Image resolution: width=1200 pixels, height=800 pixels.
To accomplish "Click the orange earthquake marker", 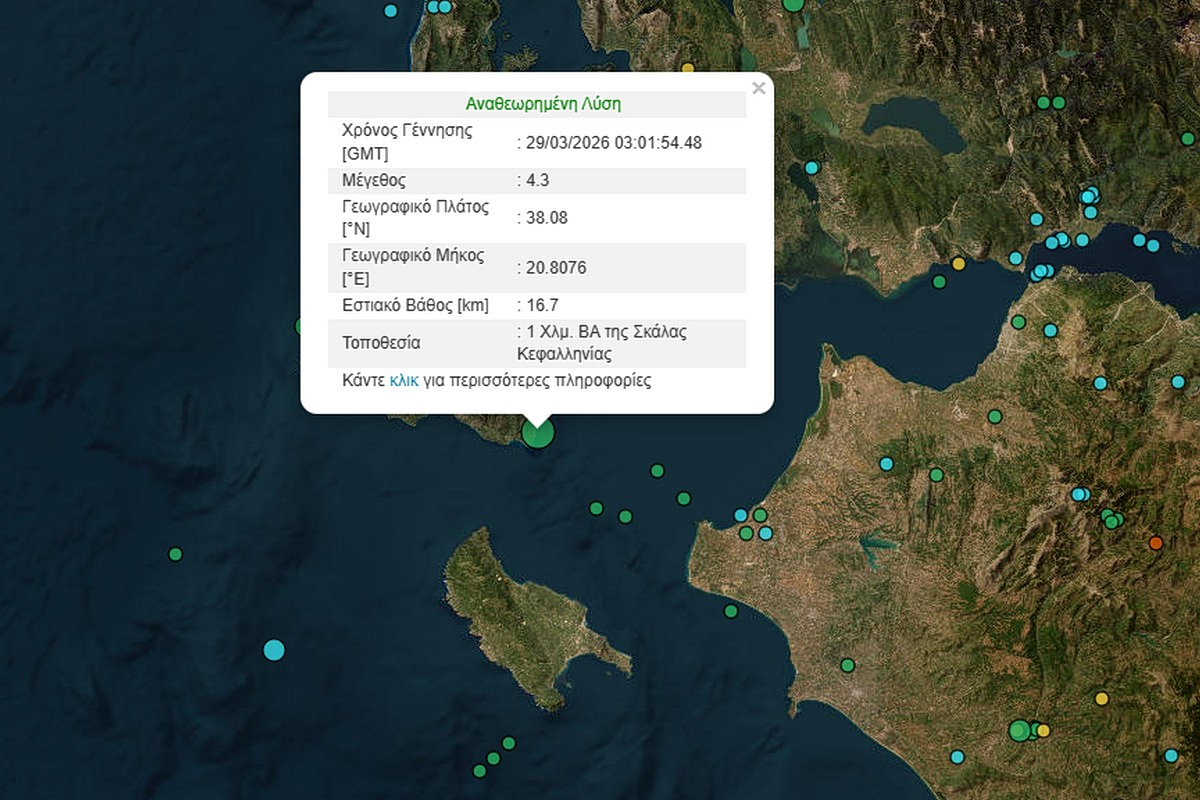I will coord(1156,543).
